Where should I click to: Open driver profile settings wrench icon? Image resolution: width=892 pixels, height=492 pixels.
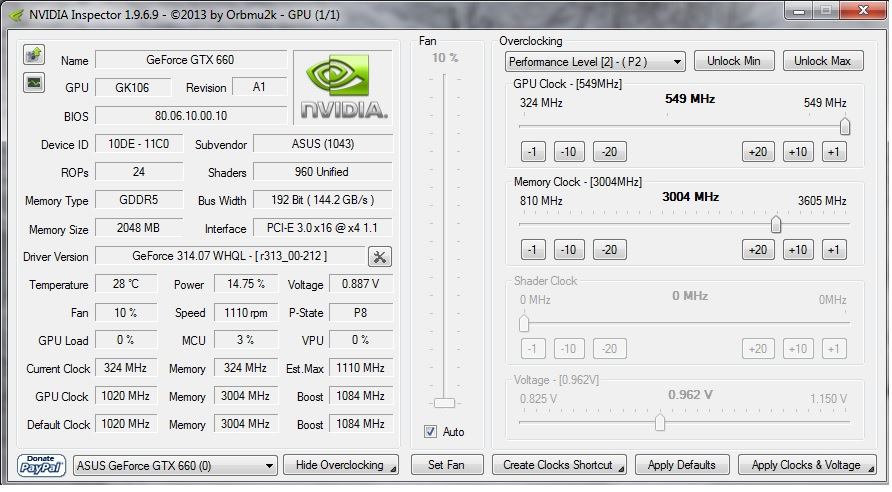tap(379, 257)
